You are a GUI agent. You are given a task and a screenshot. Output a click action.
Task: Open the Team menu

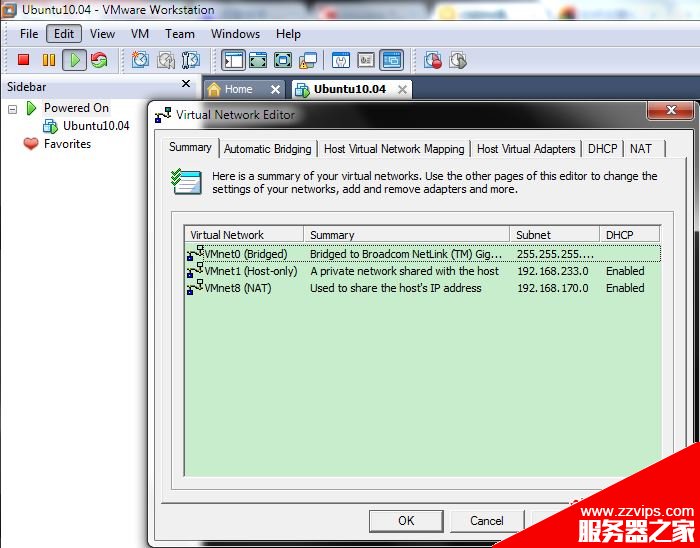(x=179, y=34)
